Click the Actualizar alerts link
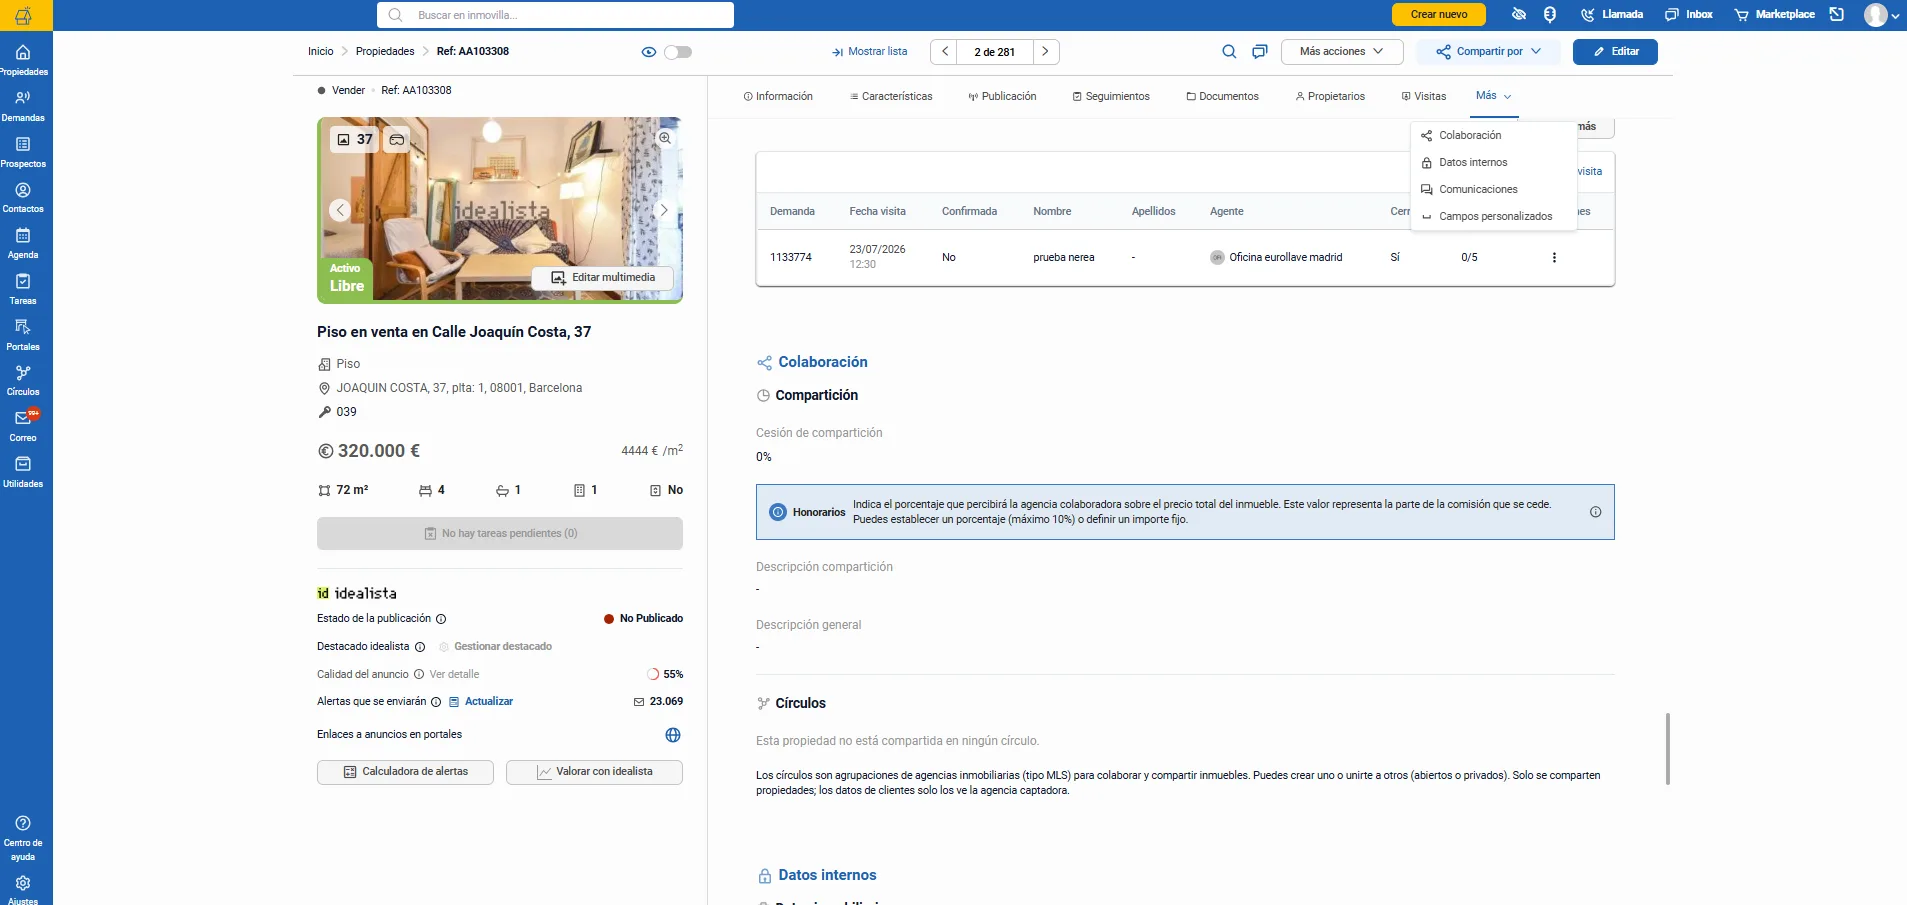 coord(489,702)
